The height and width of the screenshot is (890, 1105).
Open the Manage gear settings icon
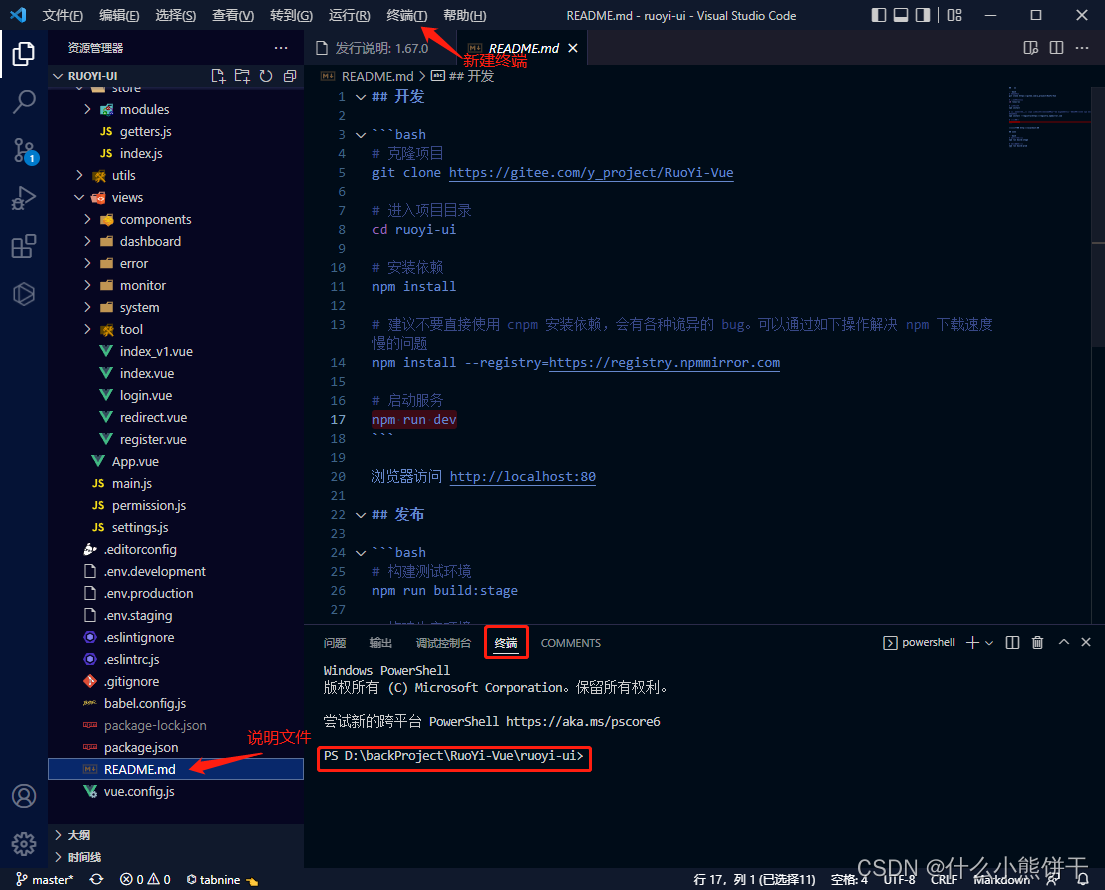(23, 843)
